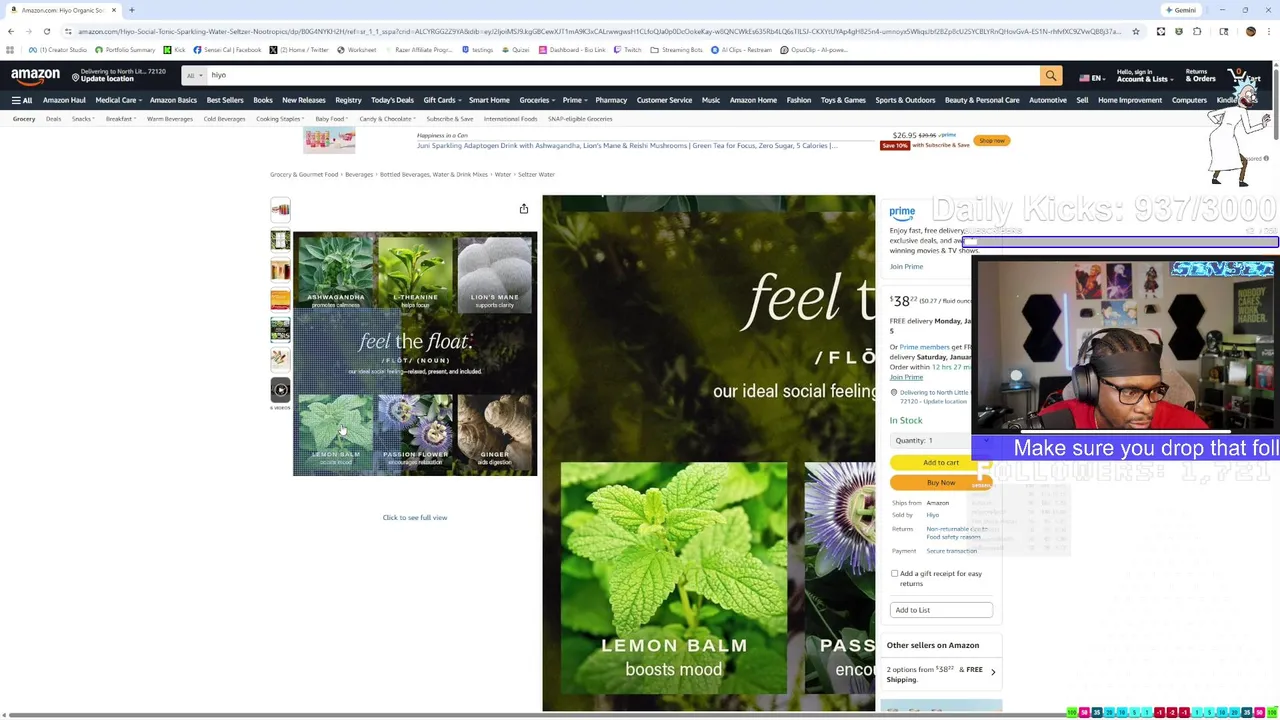Click 'Click to see full view' link
The height and width of the screenshot is (720, 1280).
415,518
